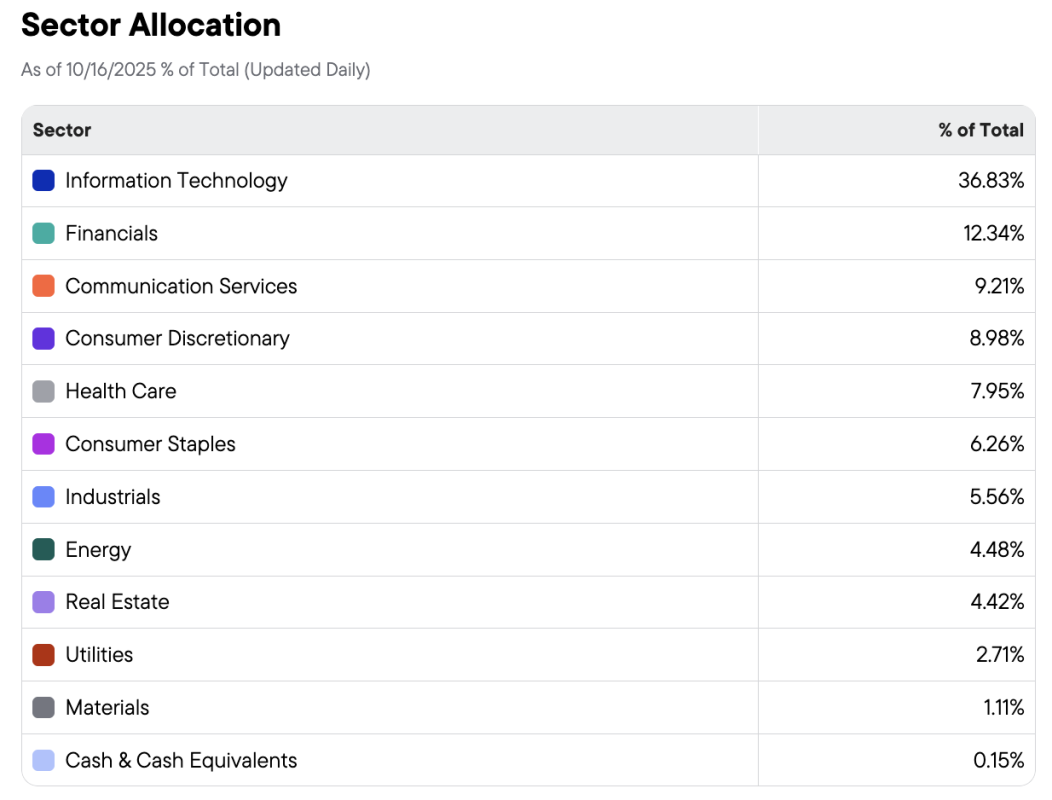Click the Sector Allocation heading
Viewport: 1052px width, 800px height.
(151, 25)
